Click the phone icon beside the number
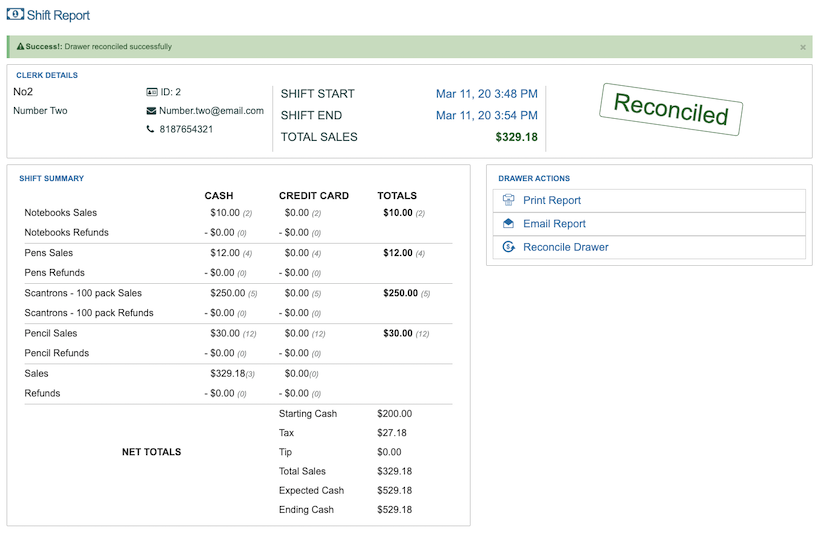 151,129
